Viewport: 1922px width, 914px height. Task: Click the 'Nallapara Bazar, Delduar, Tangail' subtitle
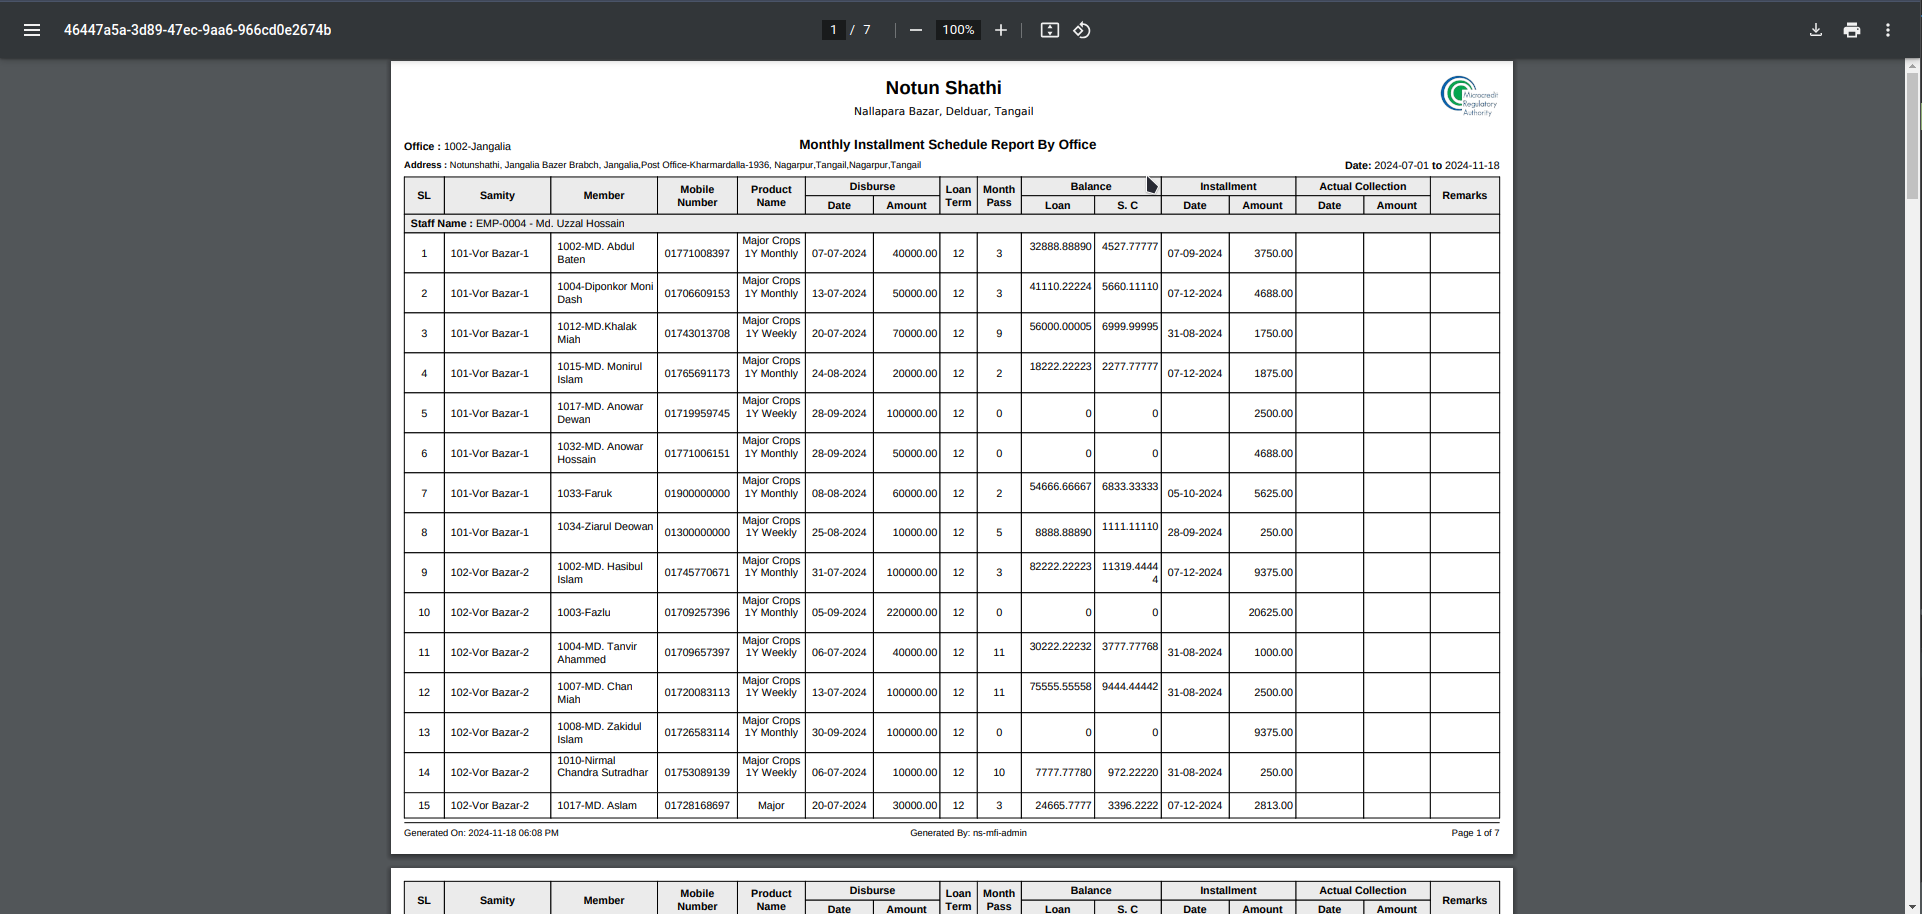943,111
